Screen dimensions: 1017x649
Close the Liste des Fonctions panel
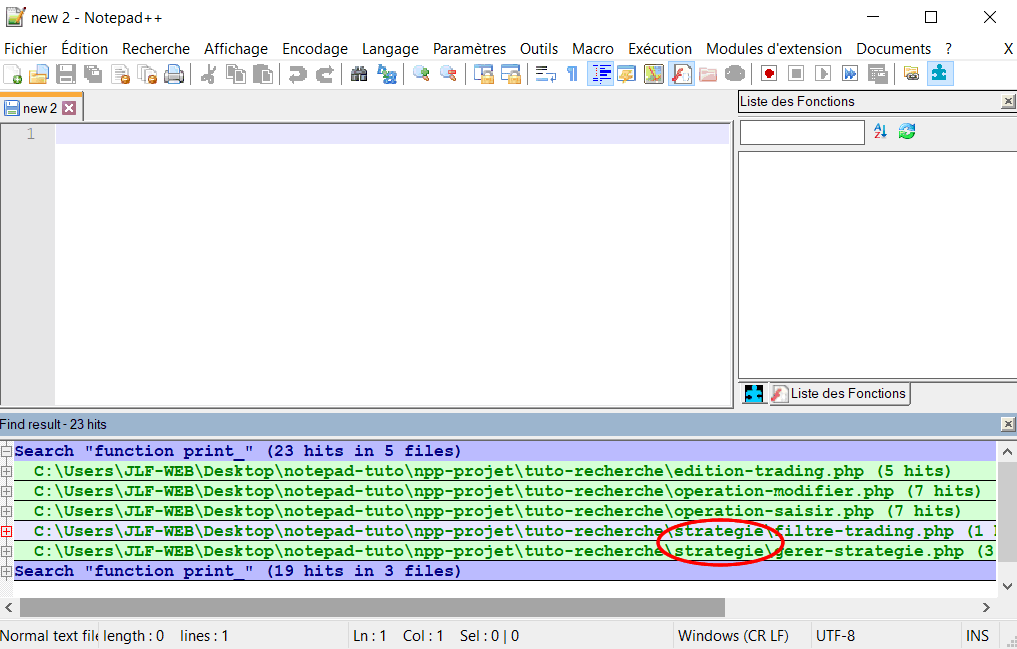pyautogui.click(x=1008, y=101)
